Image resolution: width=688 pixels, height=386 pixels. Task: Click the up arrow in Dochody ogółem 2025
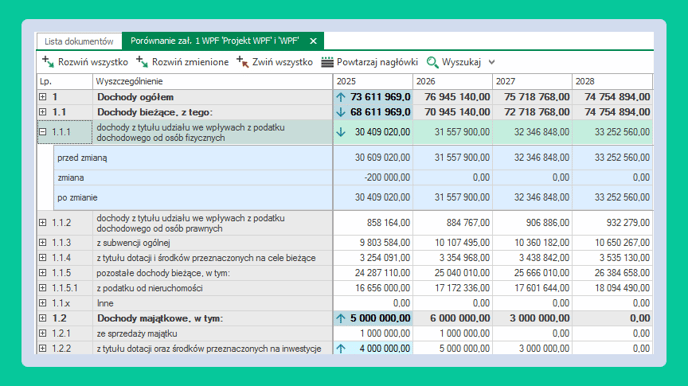[x=341, y=97]
